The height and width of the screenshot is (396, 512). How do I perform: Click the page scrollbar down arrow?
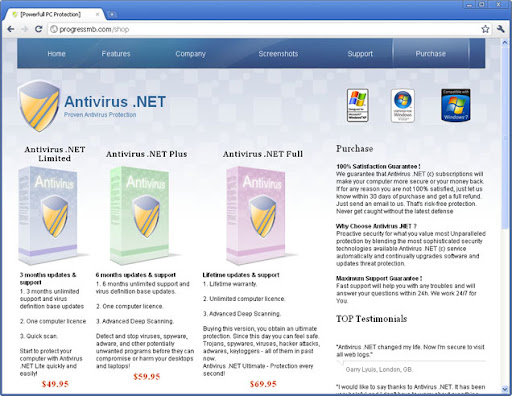point(505,389)
